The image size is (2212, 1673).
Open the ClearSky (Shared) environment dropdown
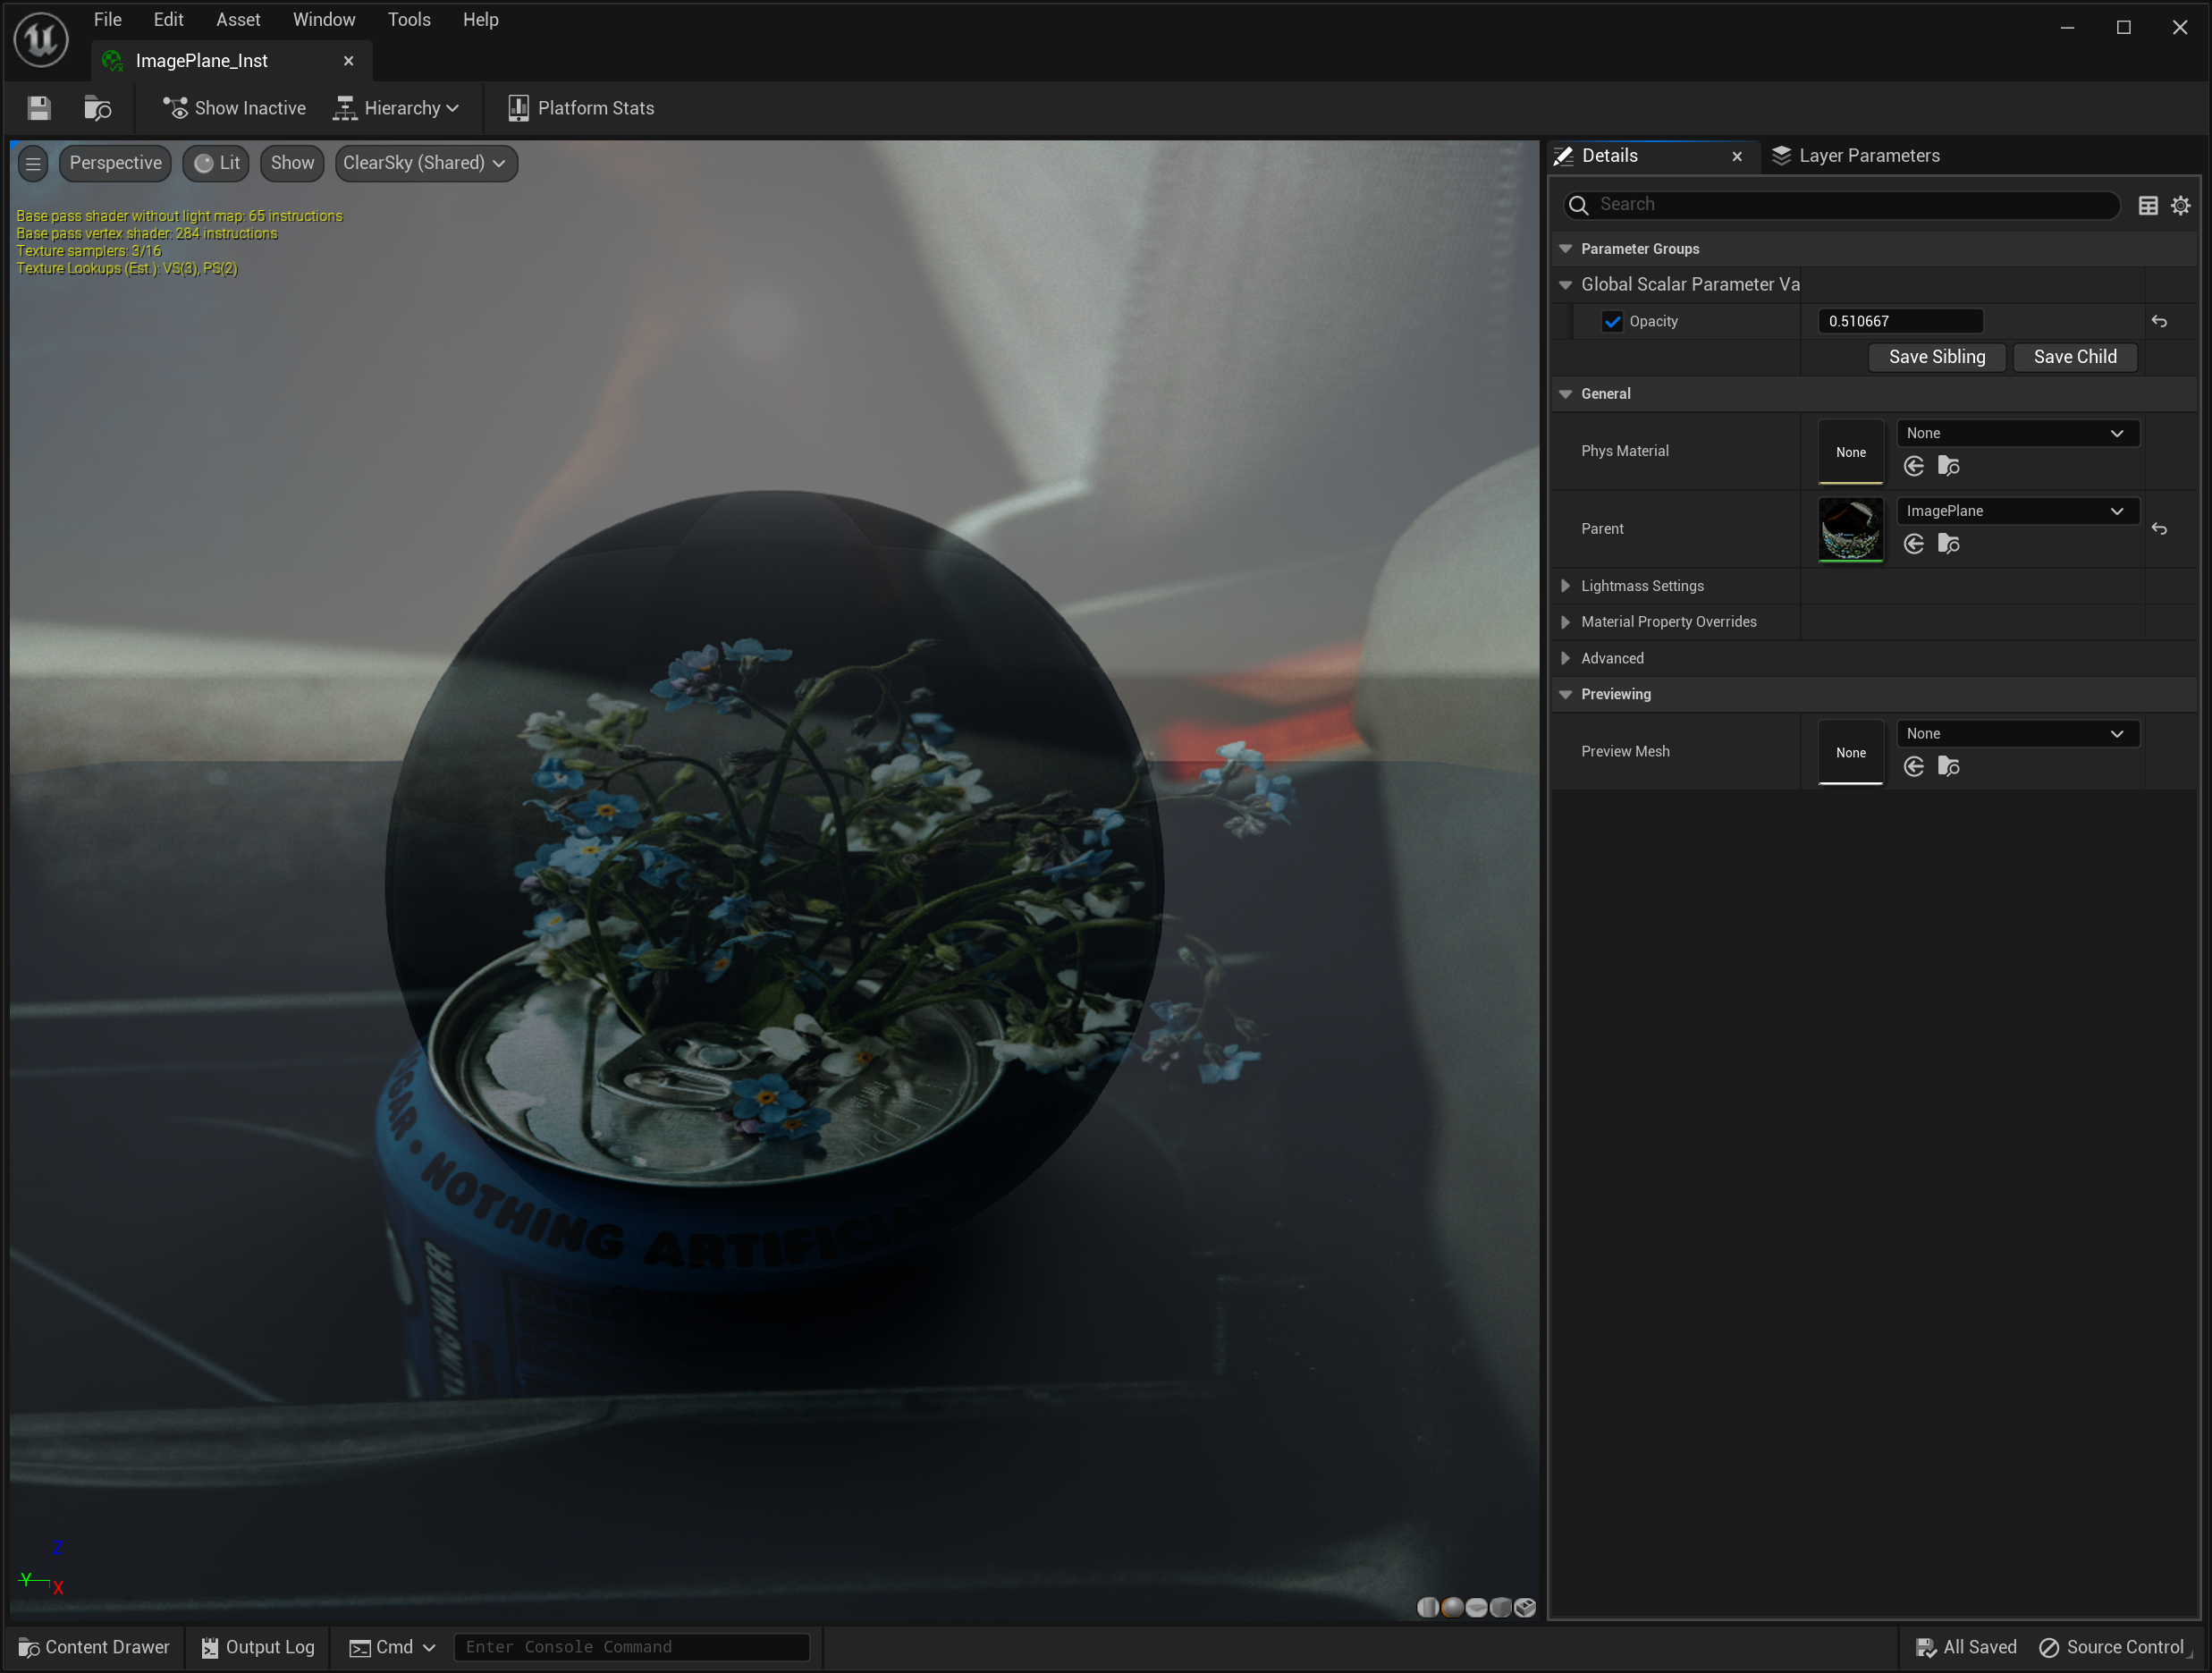425,163
